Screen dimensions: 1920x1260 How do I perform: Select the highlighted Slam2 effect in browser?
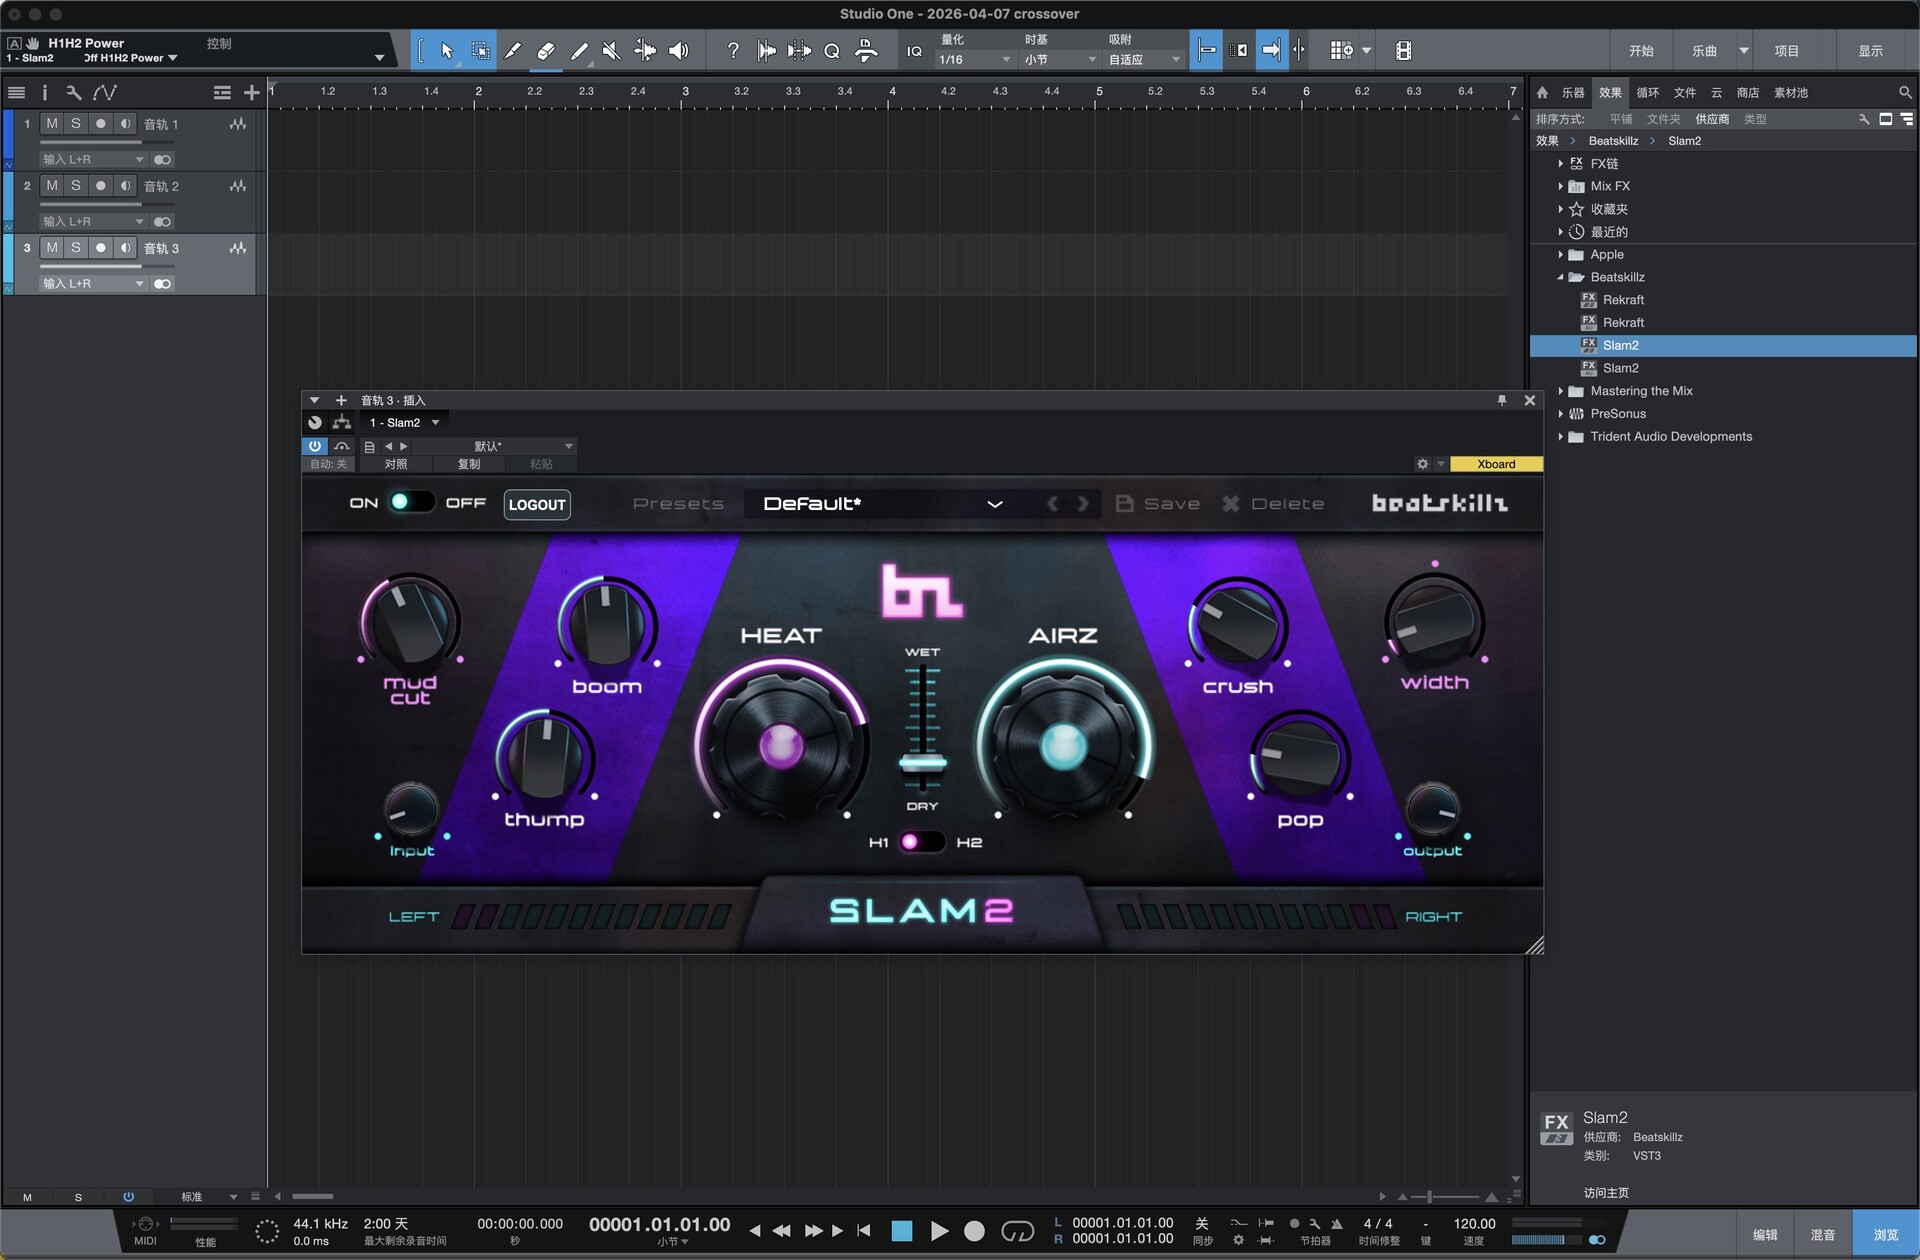point(1723,346)
